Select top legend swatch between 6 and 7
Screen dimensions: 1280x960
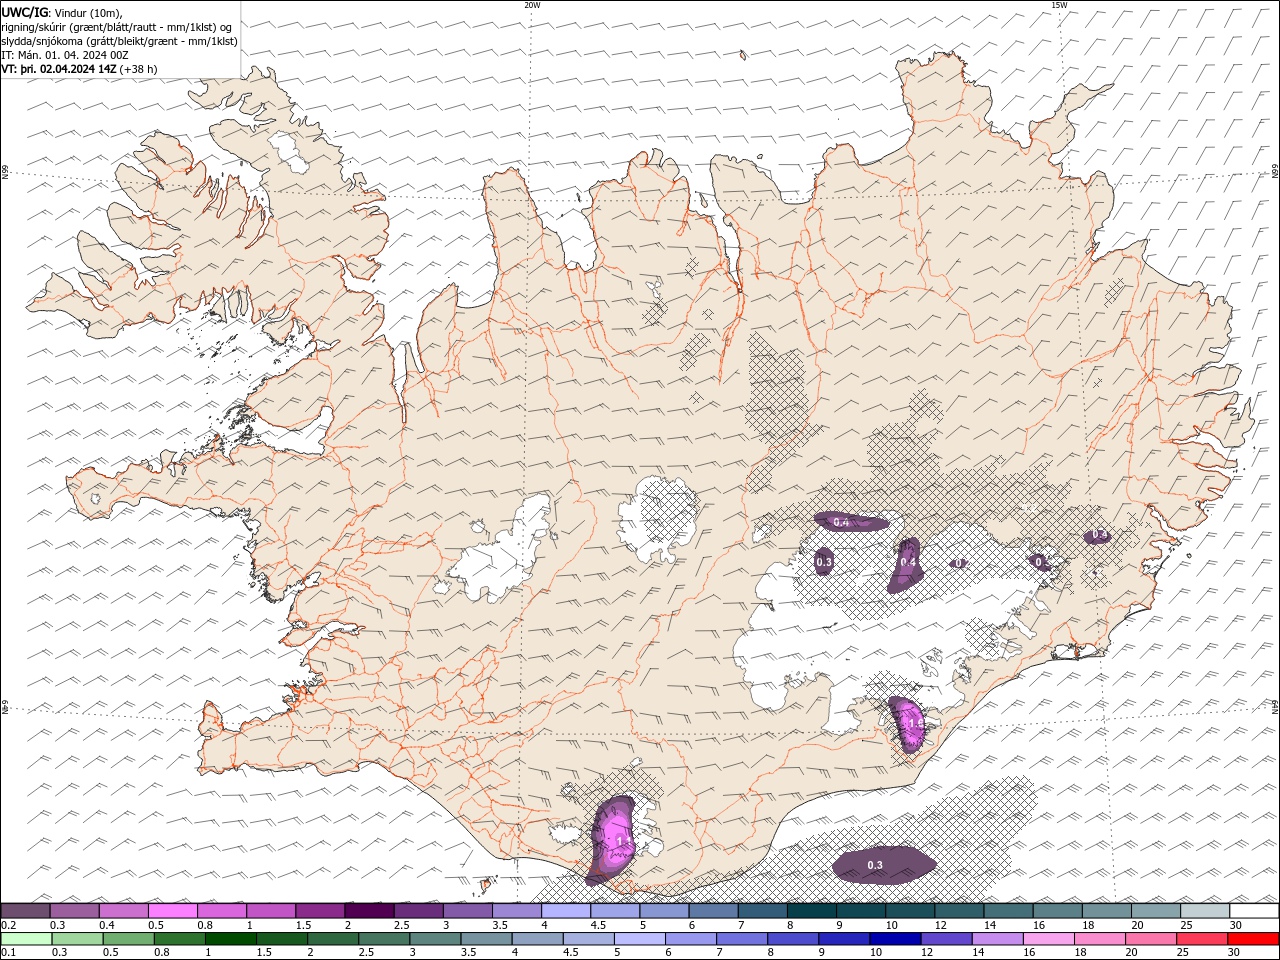712,911
